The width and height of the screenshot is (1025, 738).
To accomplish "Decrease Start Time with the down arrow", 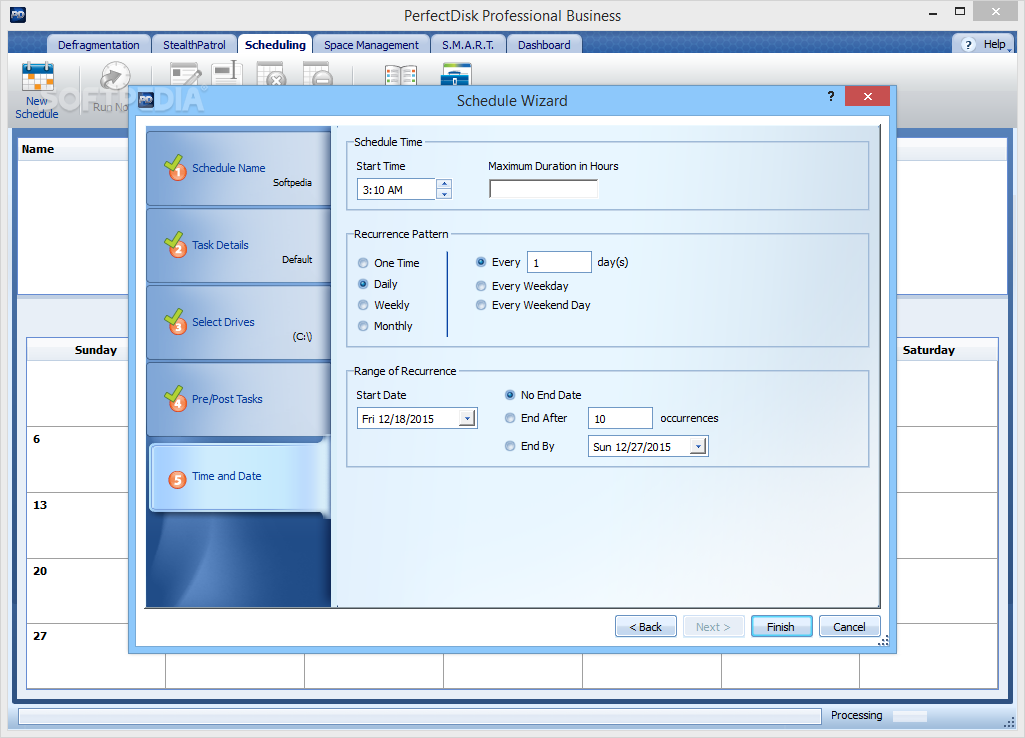I will coord(444,194).
